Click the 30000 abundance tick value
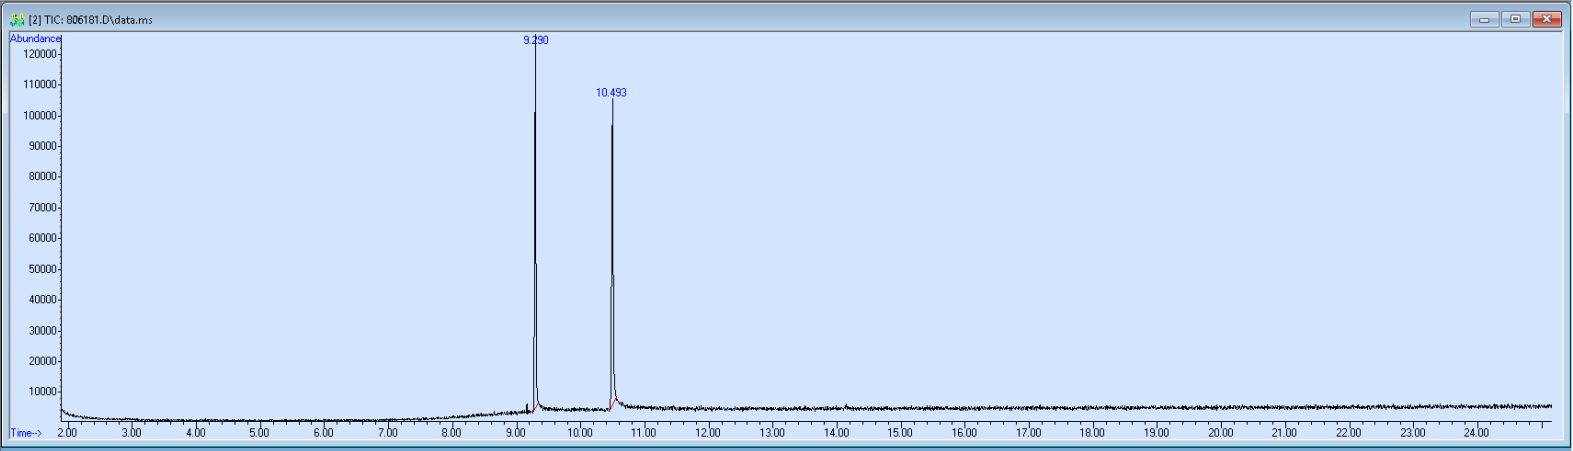This screenshot has height=451, width=1573. coord(42,330)
